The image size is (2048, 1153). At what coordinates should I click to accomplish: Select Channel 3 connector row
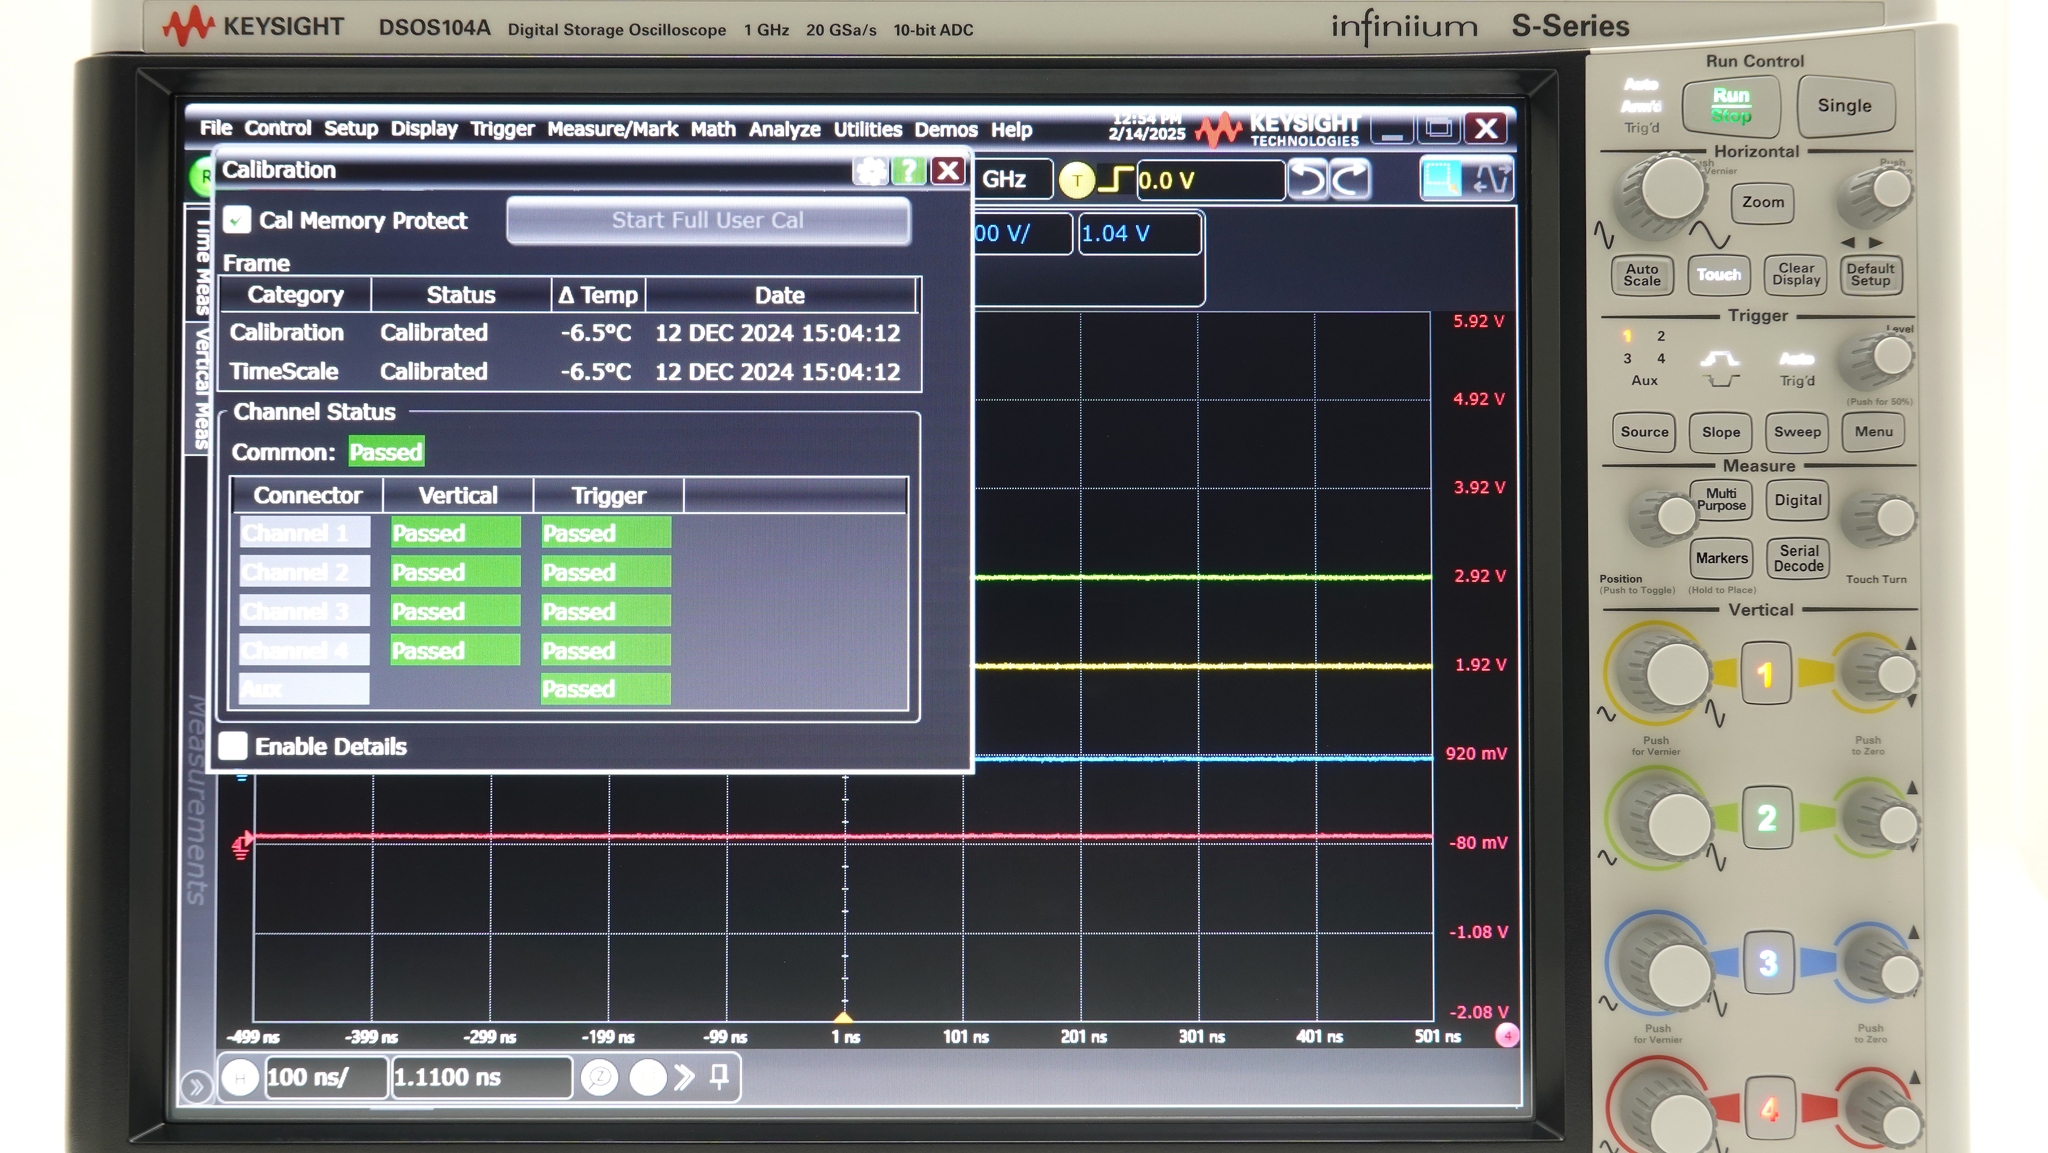tap(304, 611)
